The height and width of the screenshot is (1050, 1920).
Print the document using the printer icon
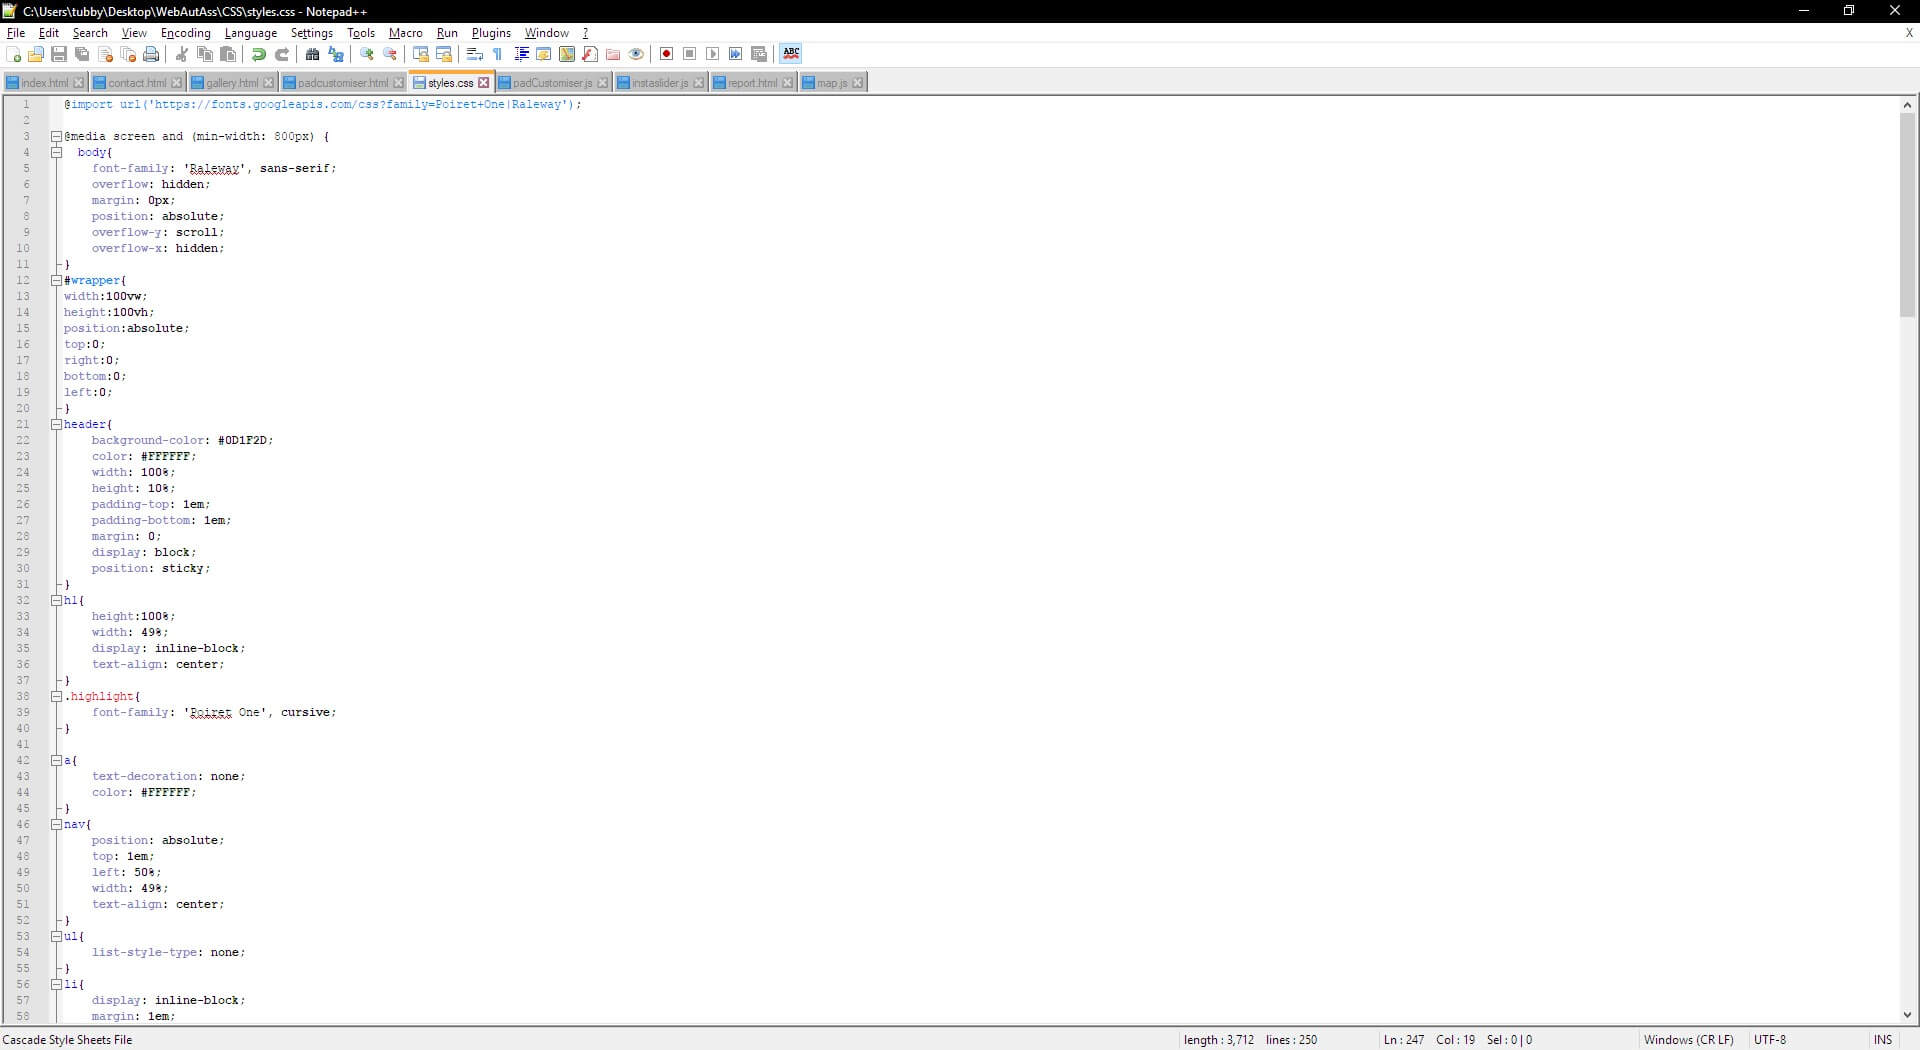coord(151,54)
